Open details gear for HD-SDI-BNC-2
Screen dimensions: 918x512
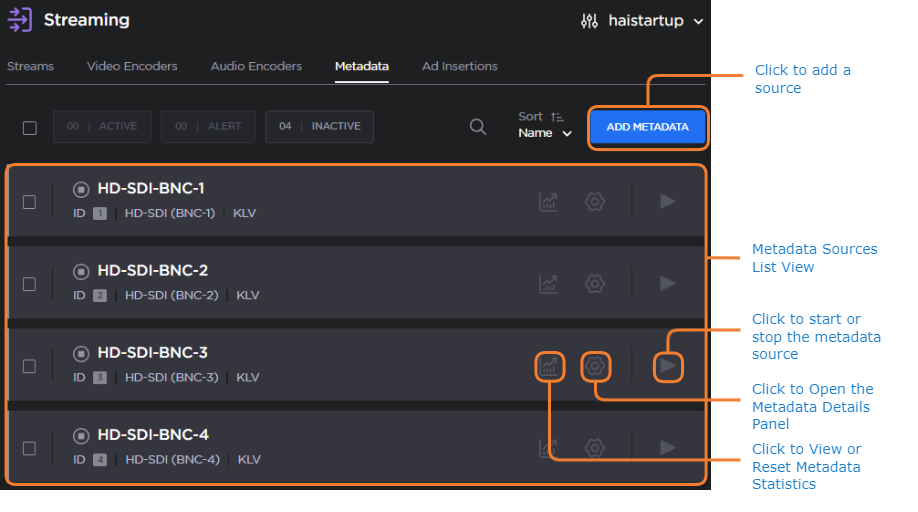coord(595,284)
